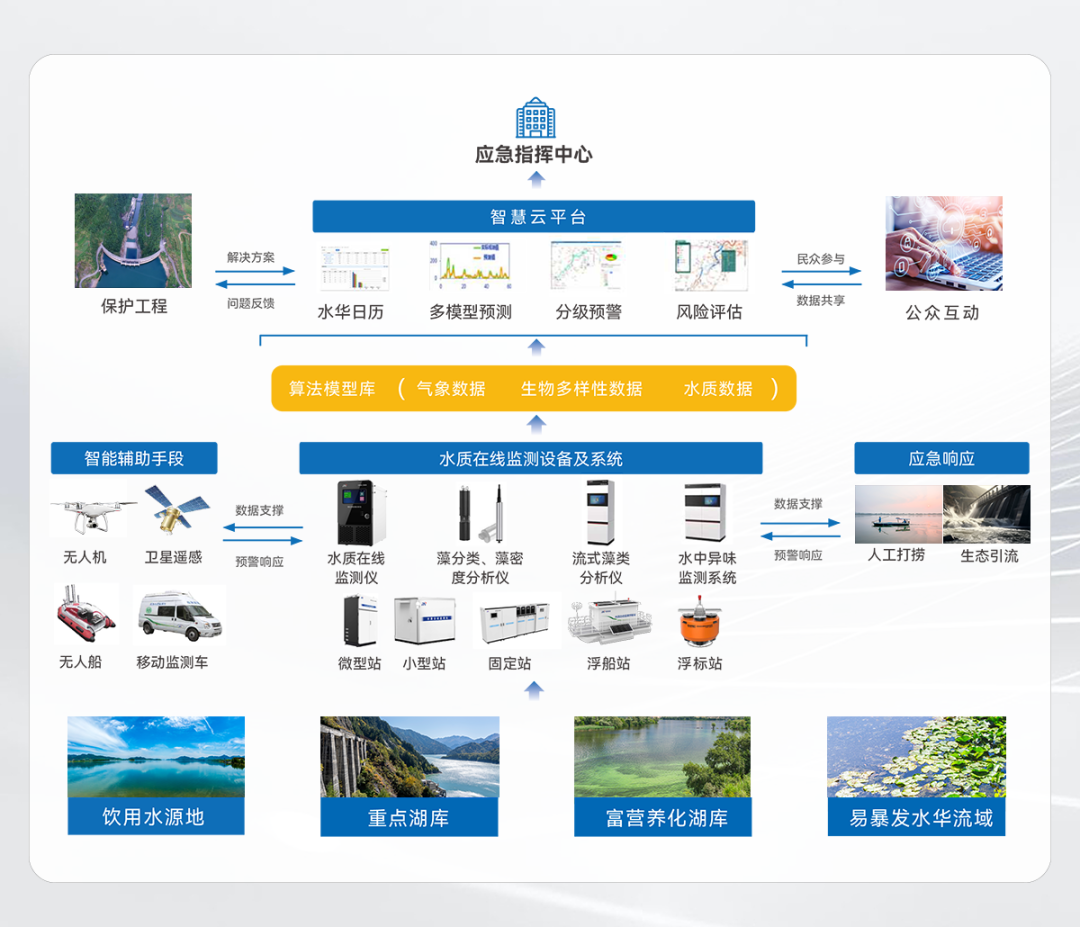Screen dimensions: 1080x927
Task: Click the water quality online monitor device
Action: pos(355,513)
